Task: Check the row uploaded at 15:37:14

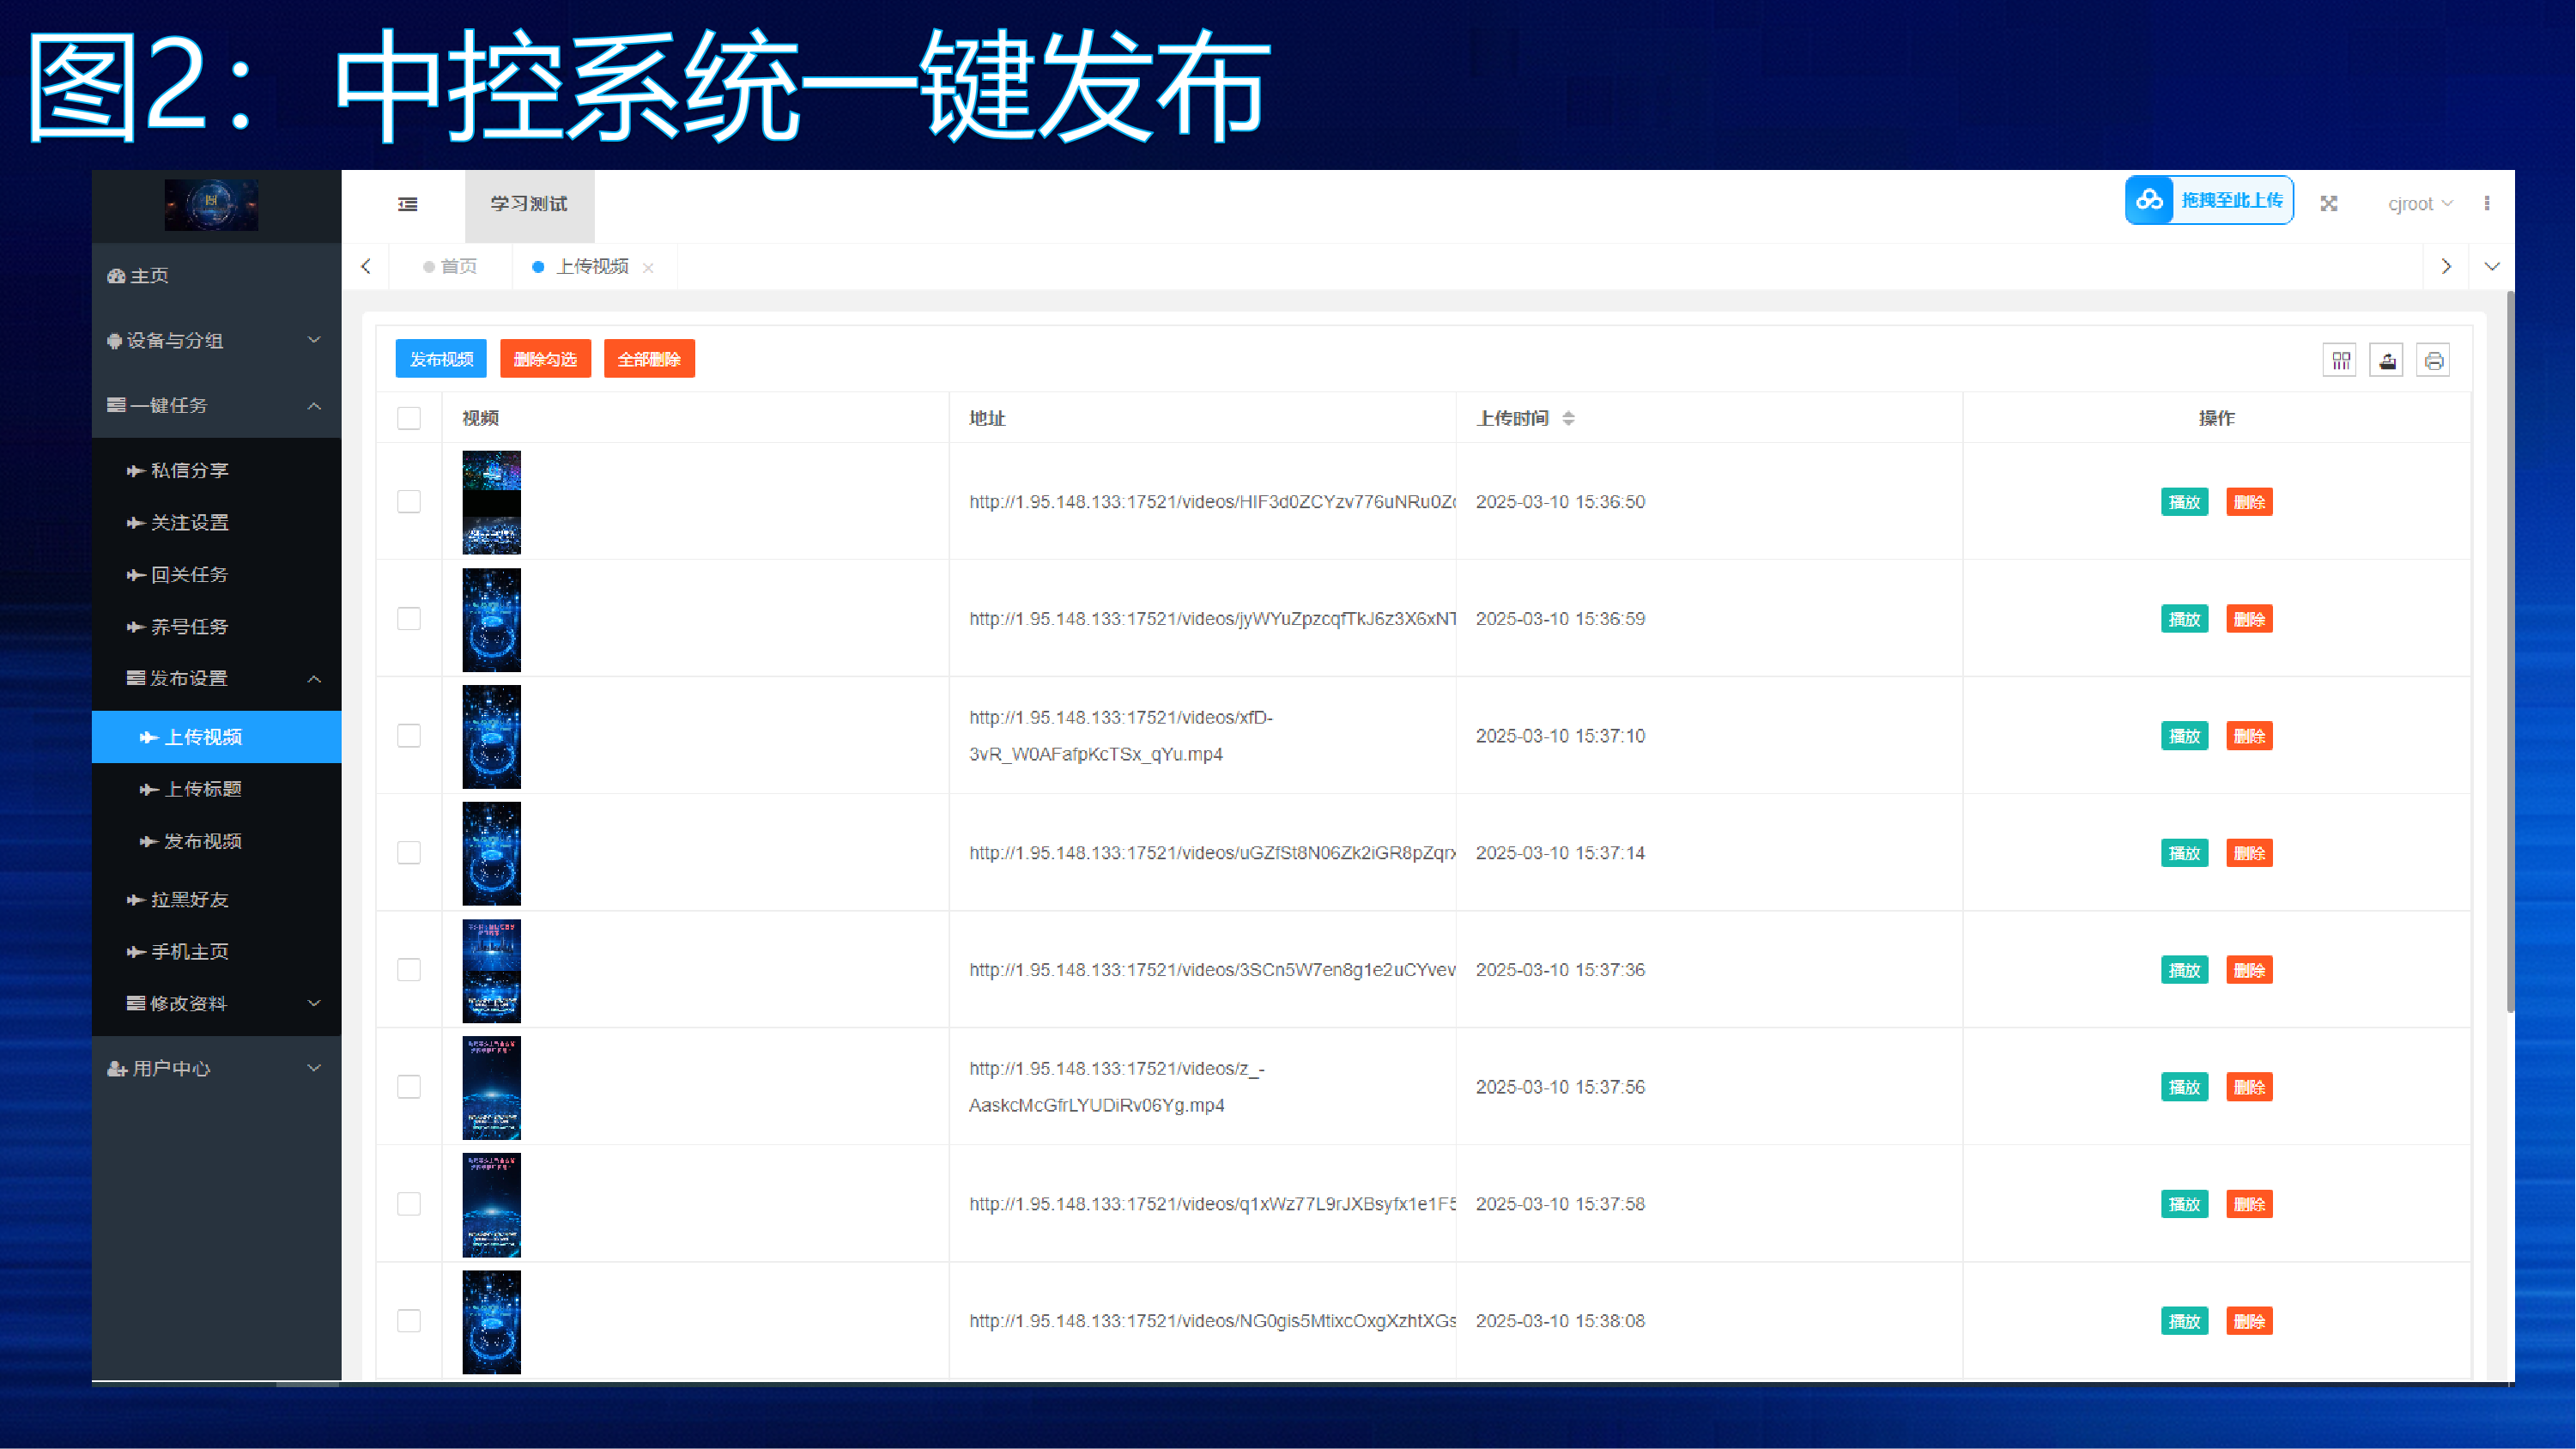Action: pyautogui.click(x=409, y=853)
